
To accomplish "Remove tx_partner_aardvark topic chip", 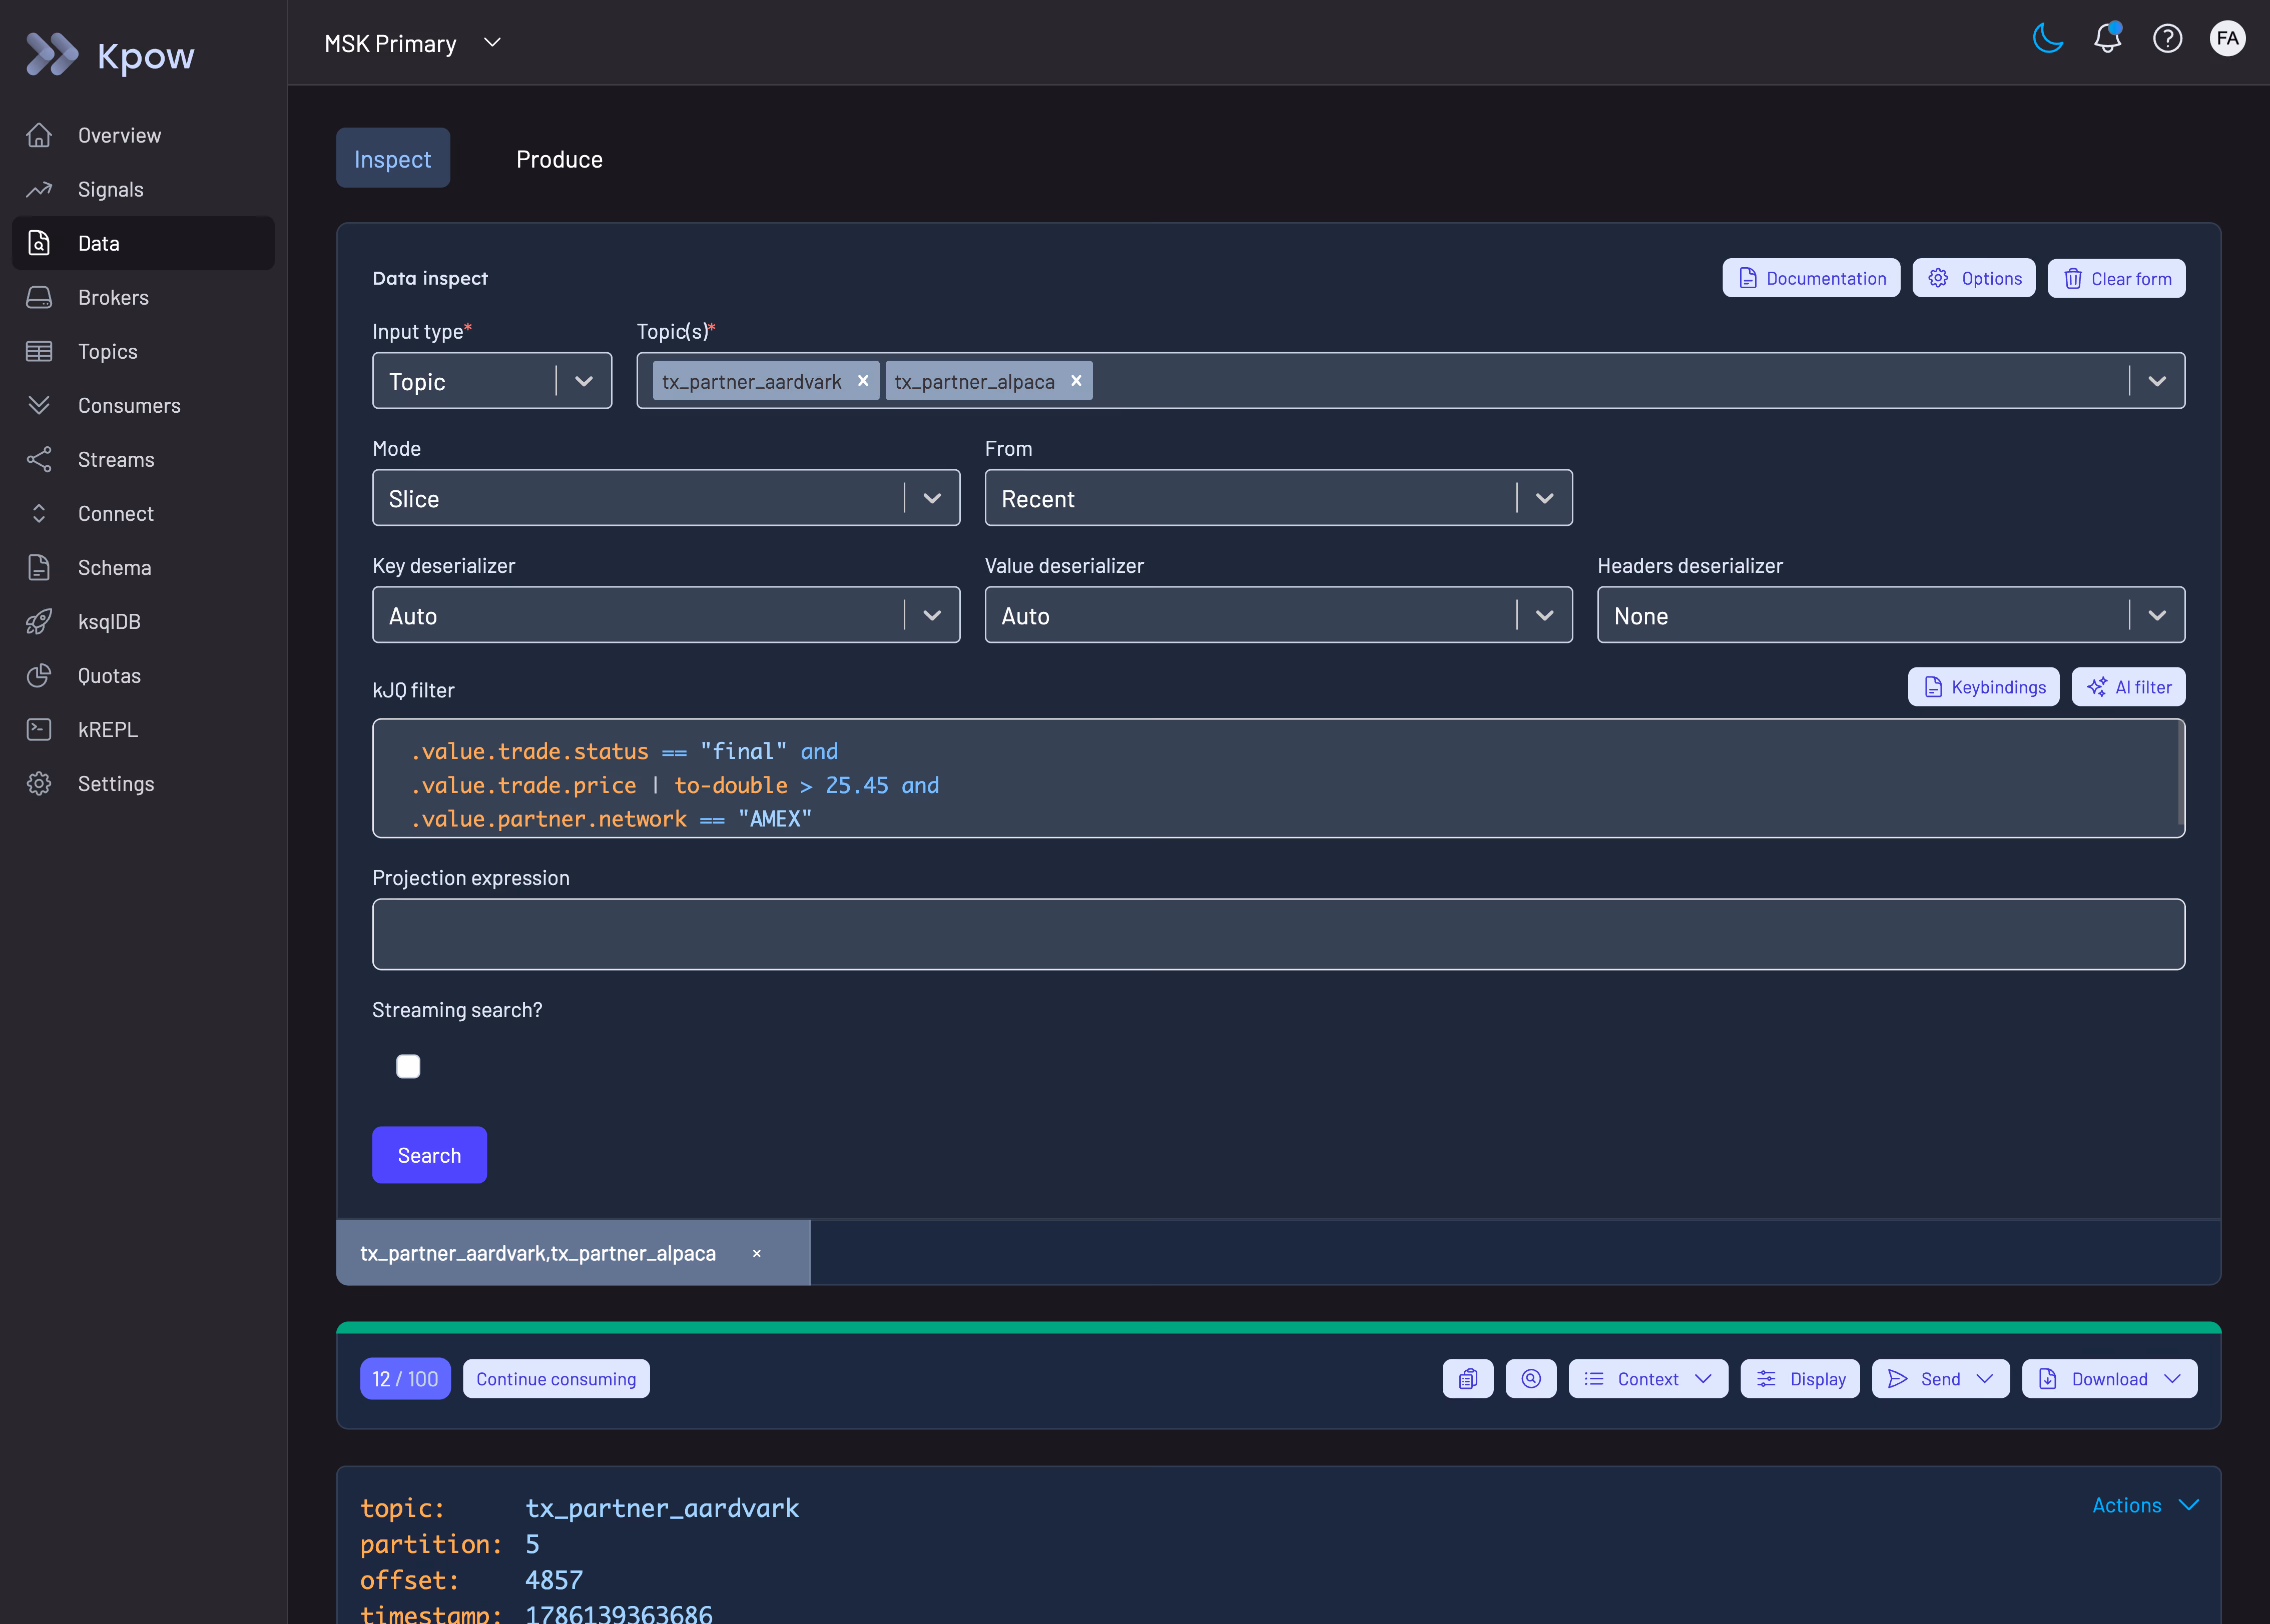I will coord(863,381).
